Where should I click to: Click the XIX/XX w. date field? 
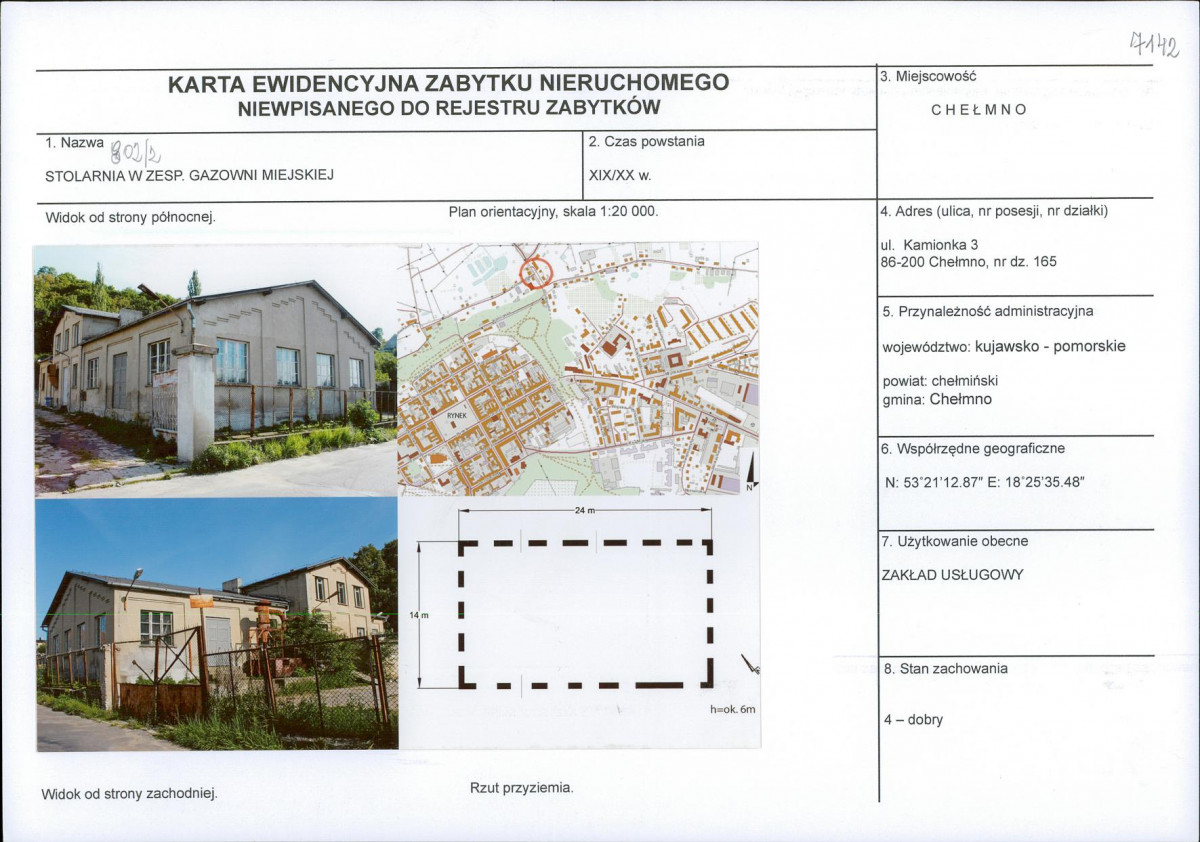[621, 175]
